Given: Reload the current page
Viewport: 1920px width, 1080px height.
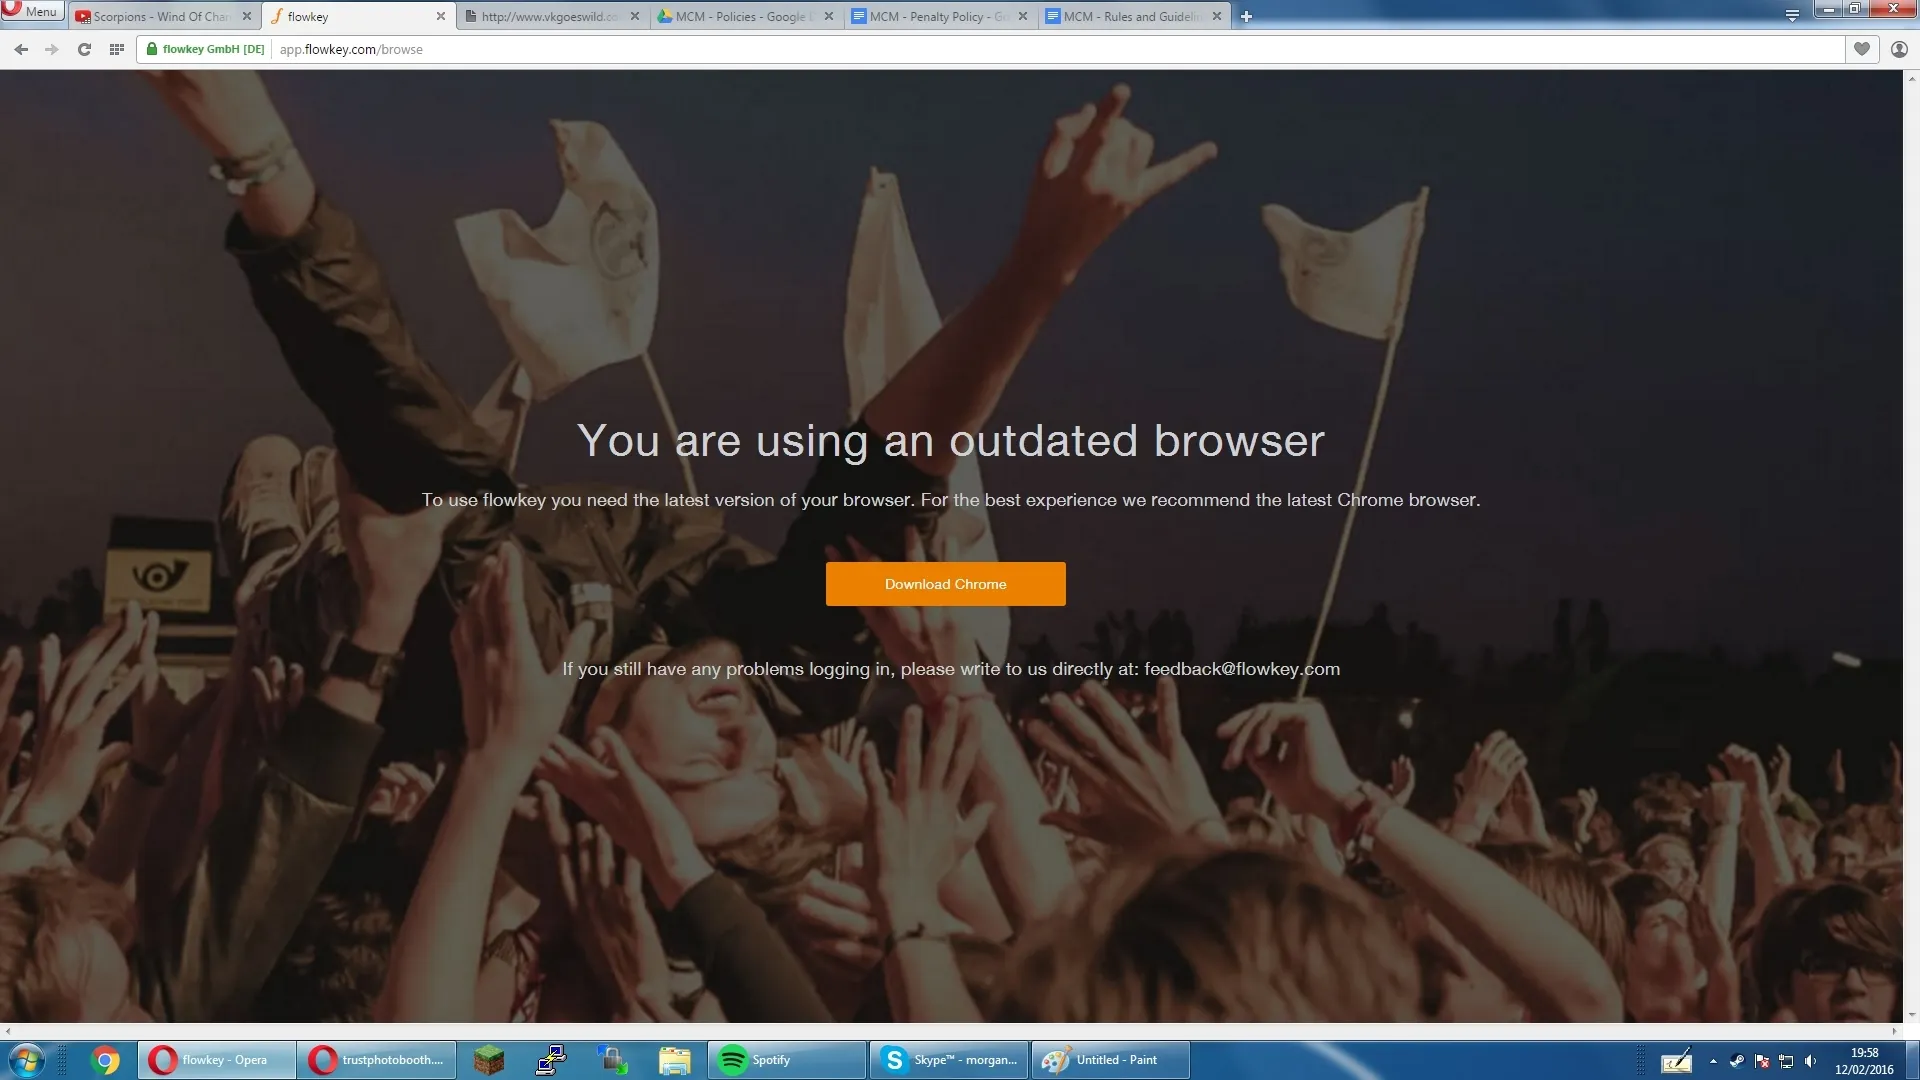Looking at the screenshot, I should [x=85, y=49].
